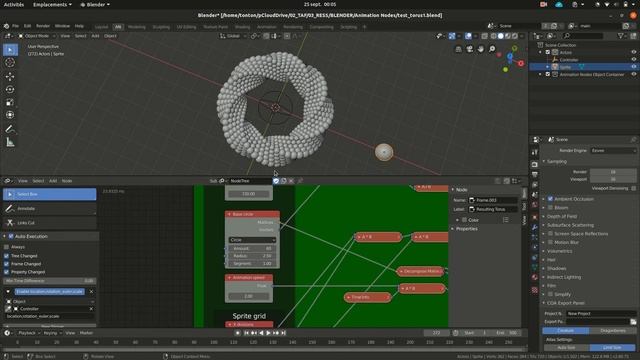Image resolution: width=640 pixels, height=360 pixels.
Task: Expand Depth of Field panel
Action: point(562,216)
